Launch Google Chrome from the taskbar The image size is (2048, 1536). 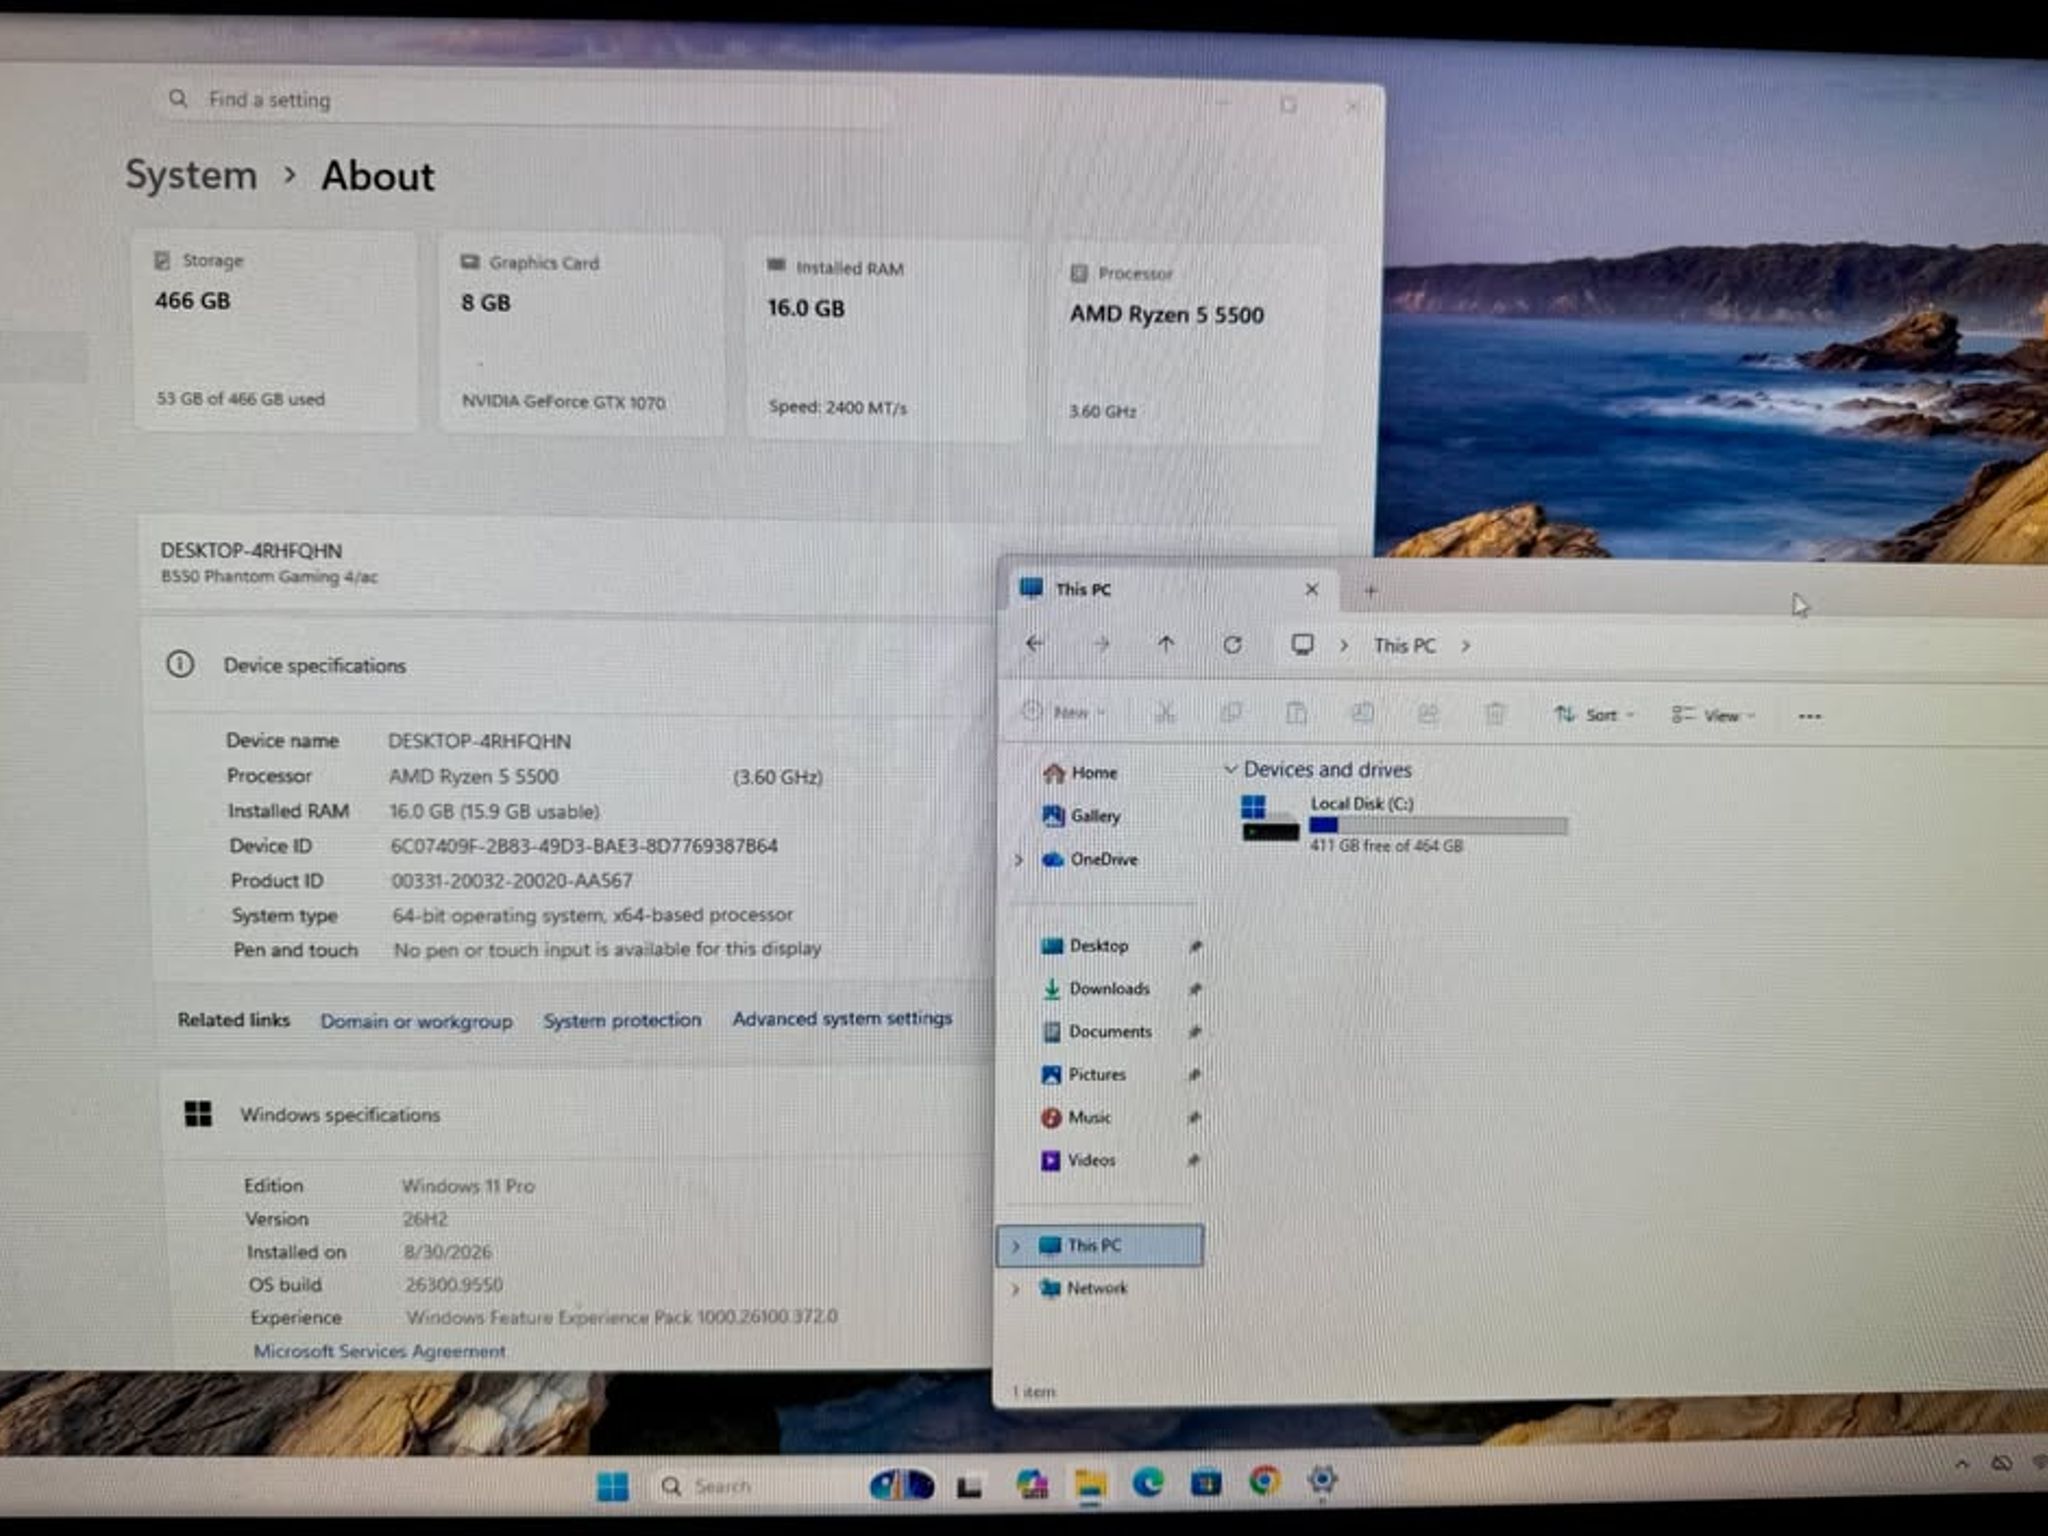pos(1264,1481)
